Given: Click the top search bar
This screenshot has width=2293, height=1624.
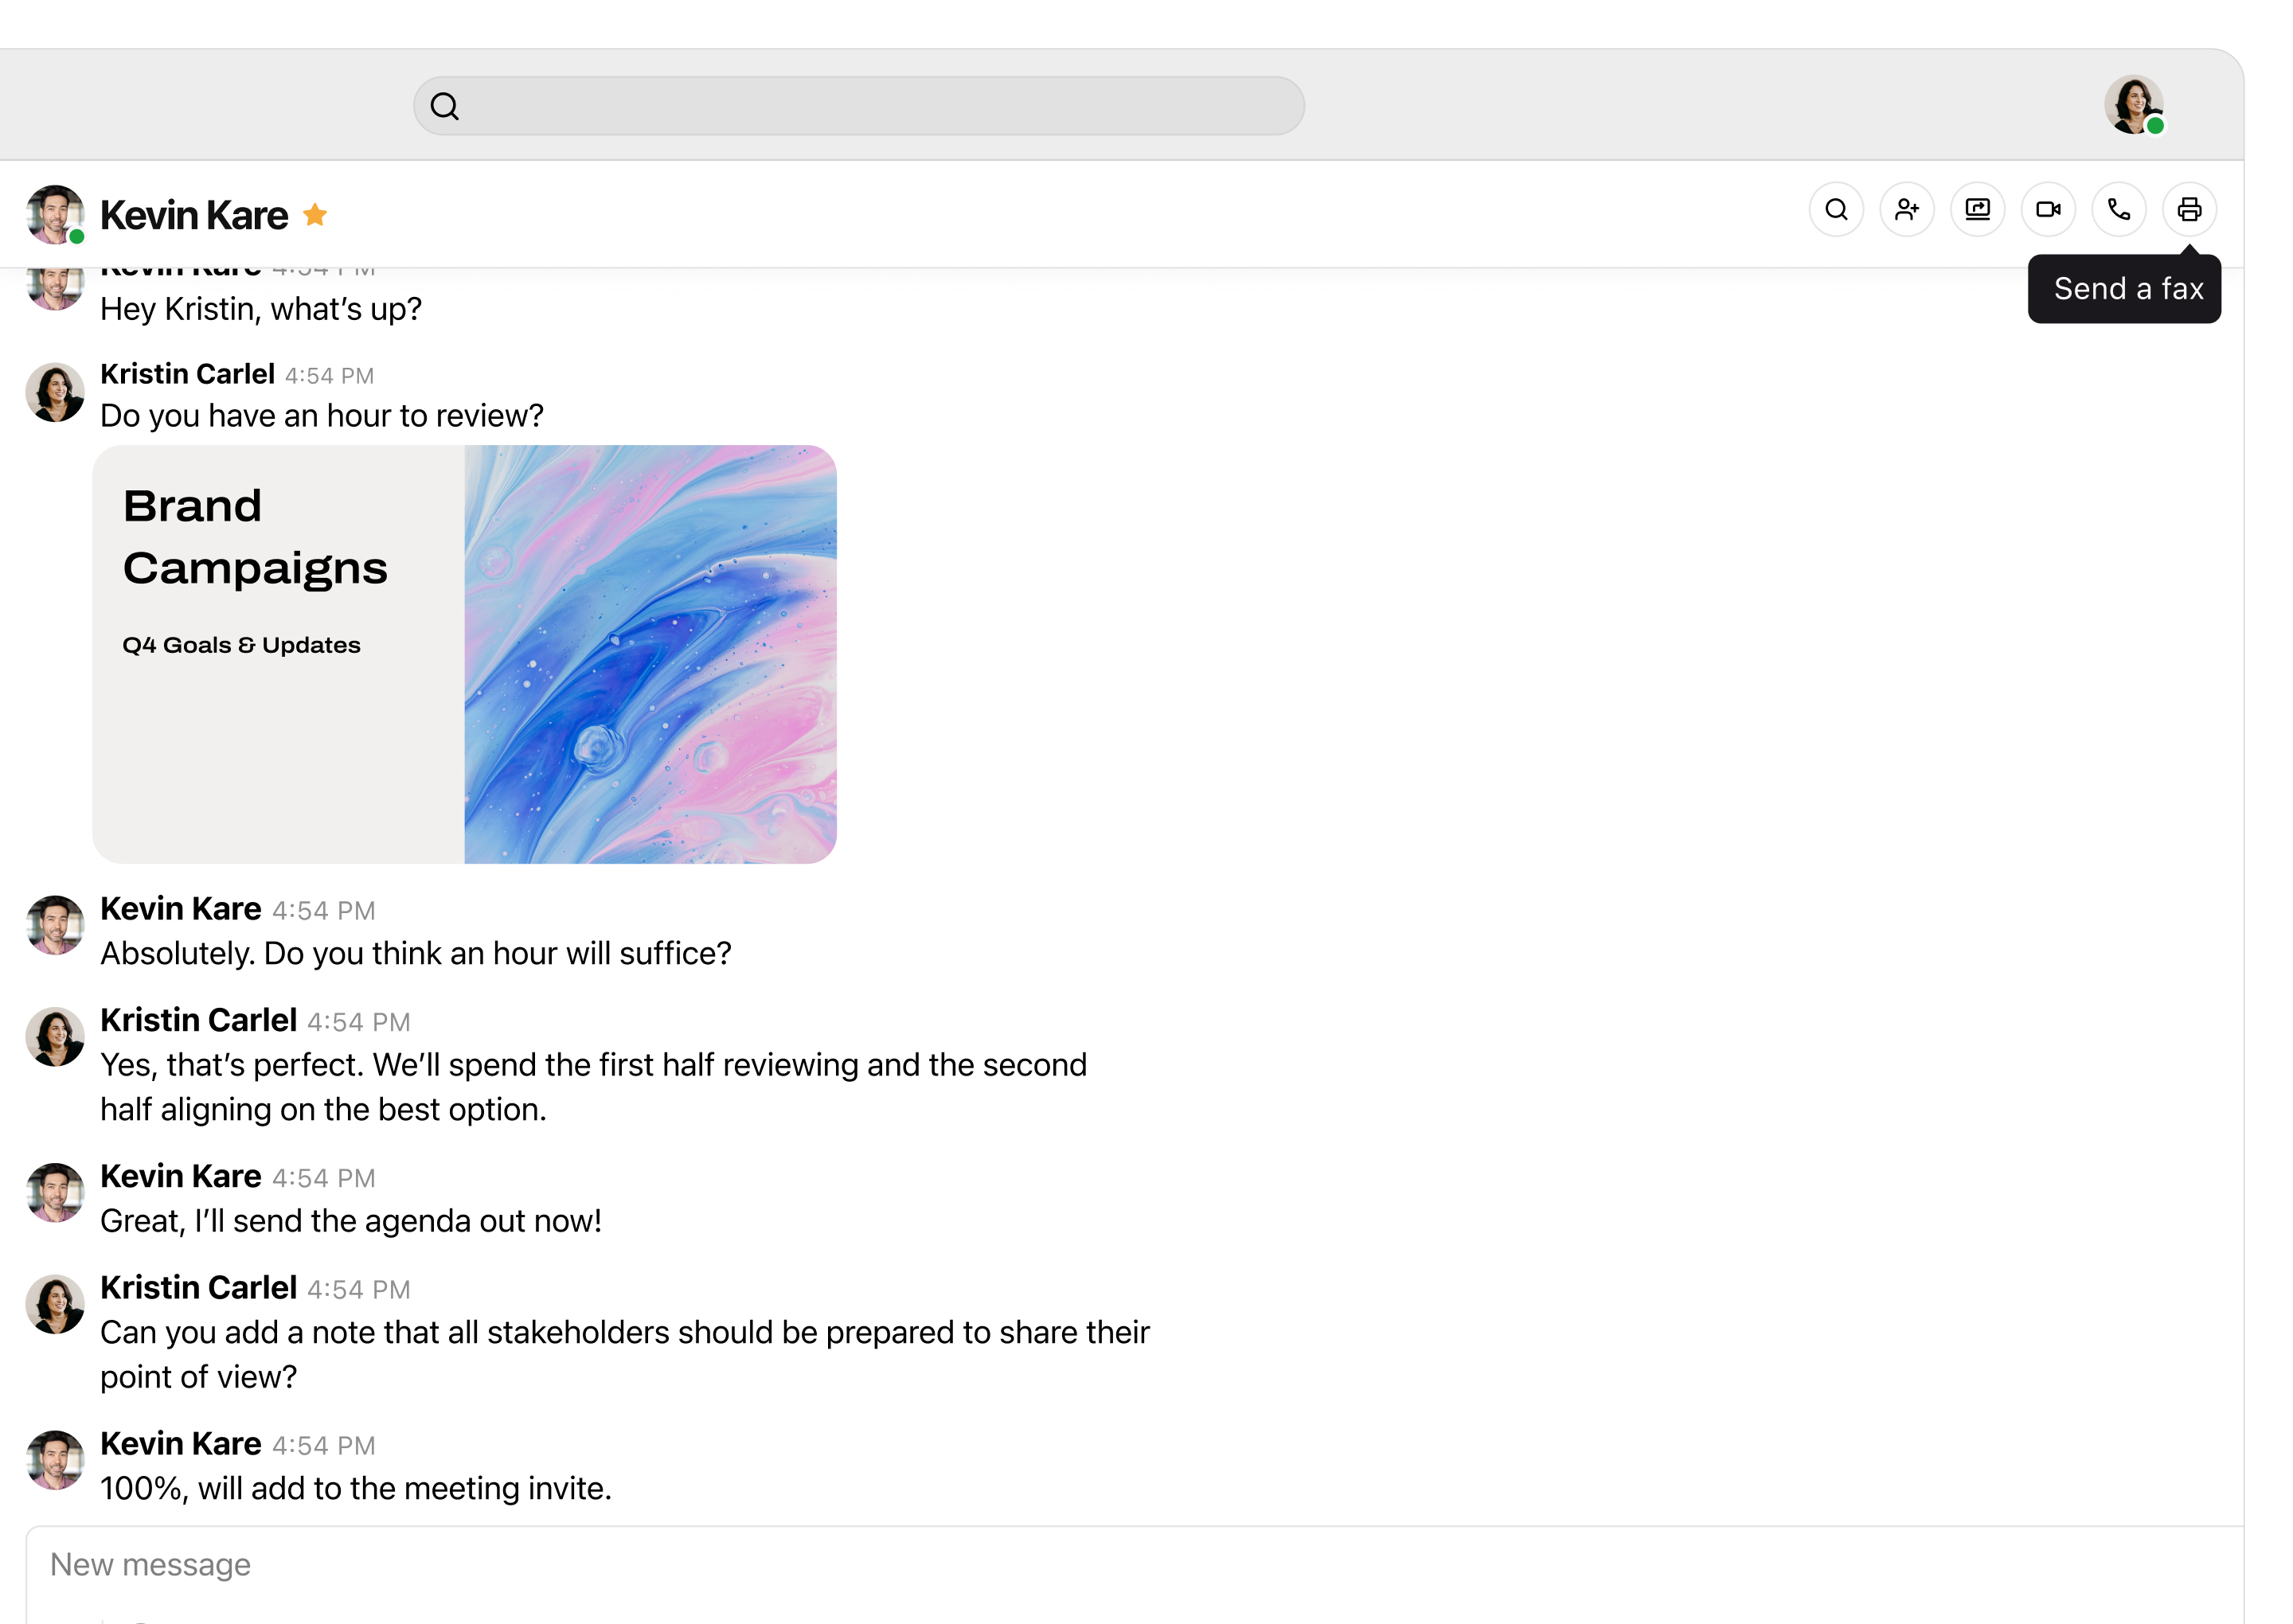Looking at the screenshot, I should click(x=858, y=104).
